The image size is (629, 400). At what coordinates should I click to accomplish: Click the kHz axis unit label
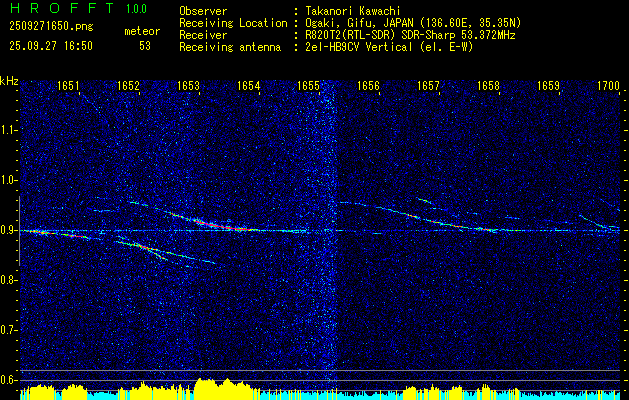point(9,81)
